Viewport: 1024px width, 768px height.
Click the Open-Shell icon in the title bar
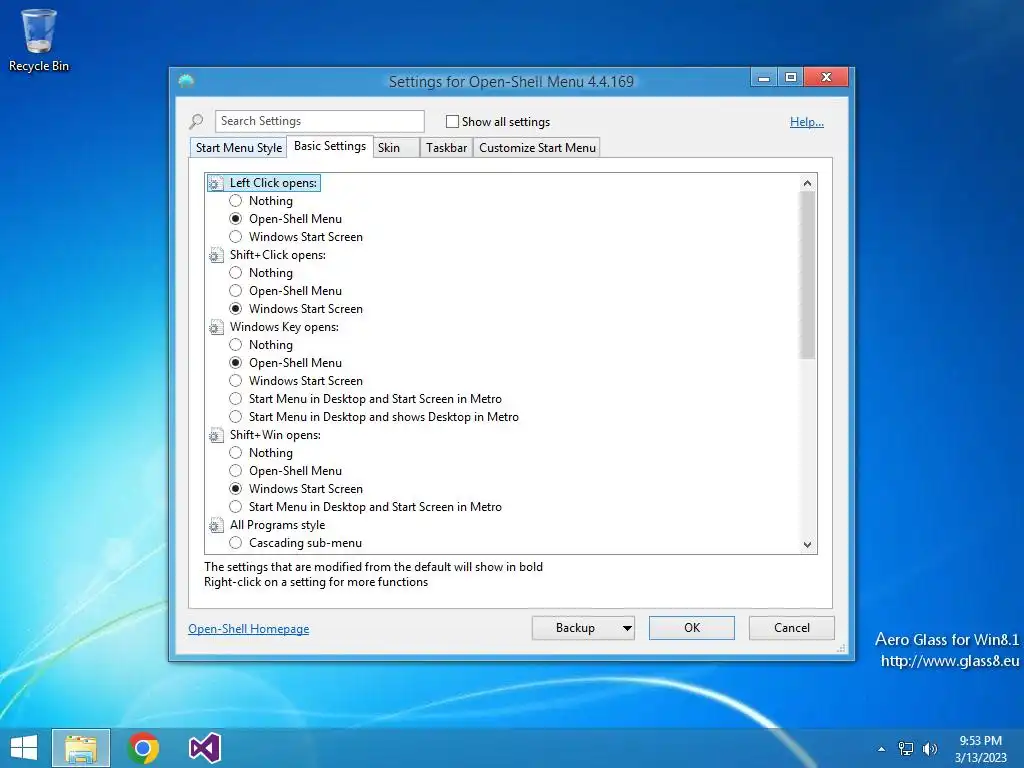pos(186,81)
